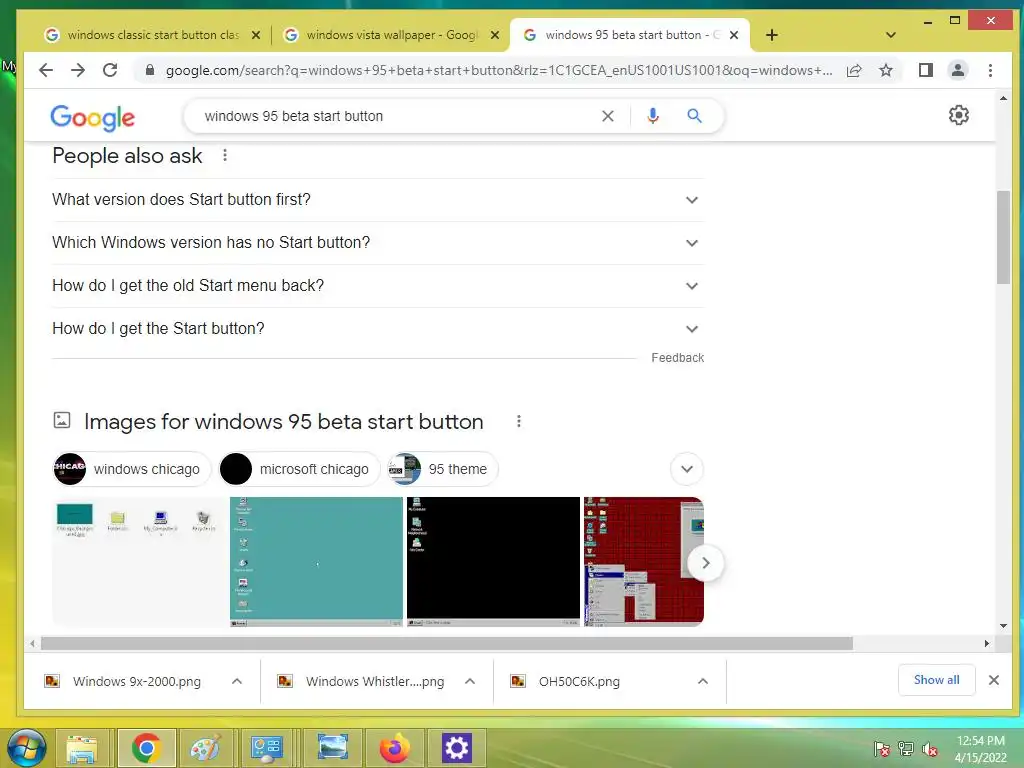Switch to windows classic start button tab
The height and width of the screenshot is (768, 1024).
tap(153, 35)
